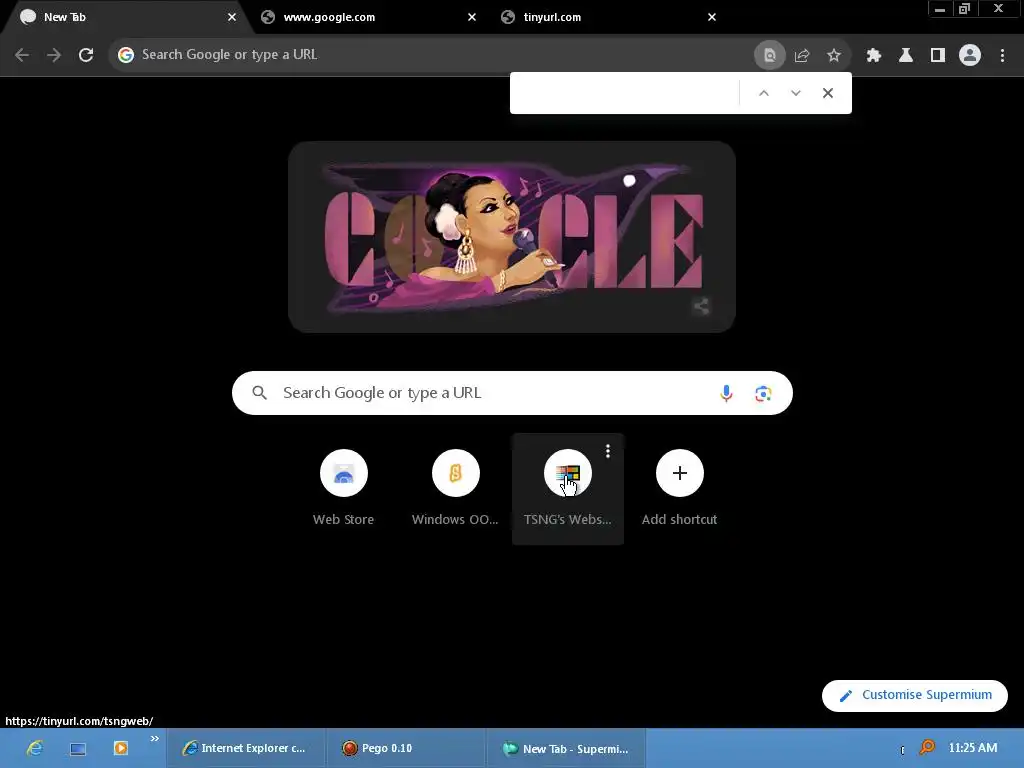Toggle the side panel icon
The width and height of the screenshot is (1024, 768).
tap(938, 56)
